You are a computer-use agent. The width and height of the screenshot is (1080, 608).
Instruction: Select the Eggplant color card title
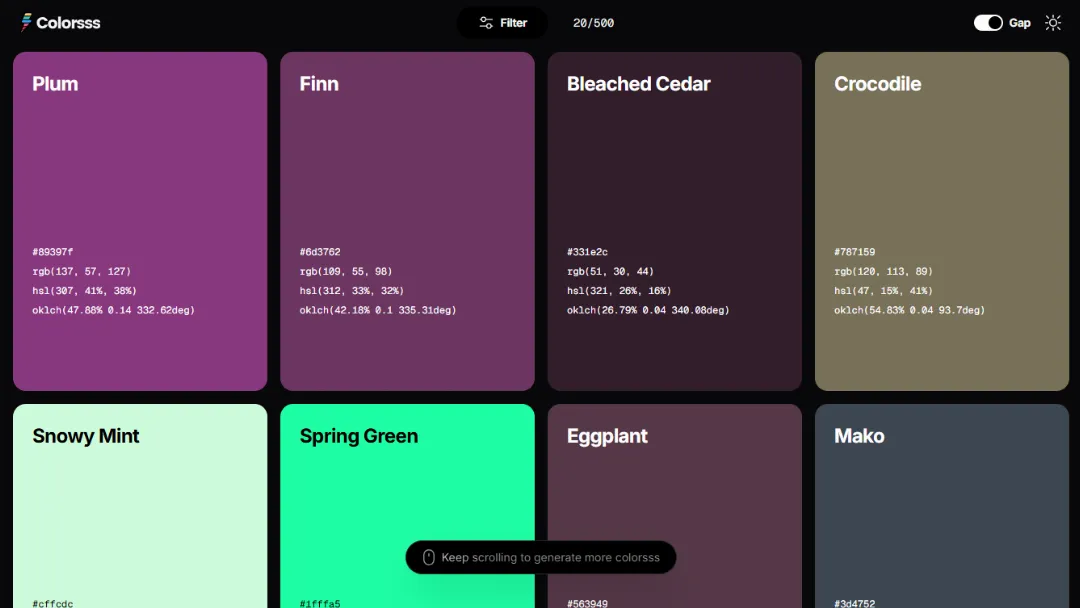pos(607,437)
